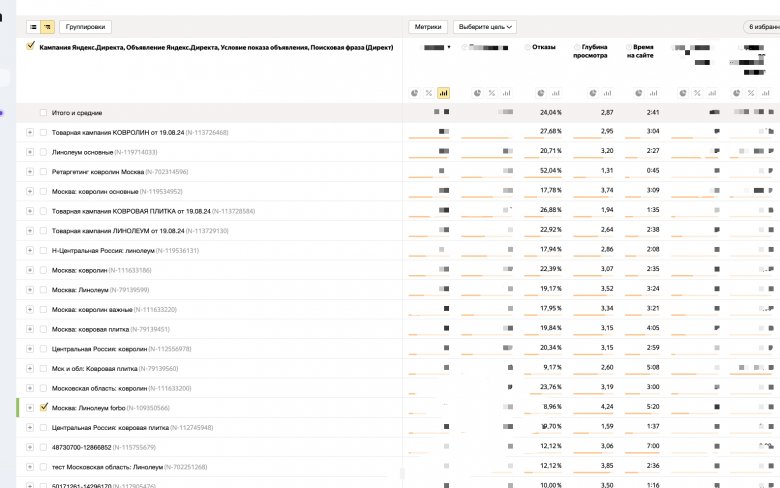
Task: Select the Время на сайте radio button
Action: pos(625,47)
